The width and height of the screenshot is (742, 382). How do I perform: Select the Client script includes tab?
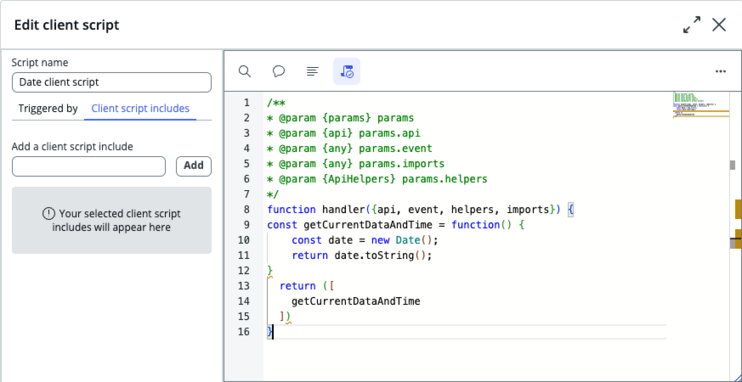click(140, 108)
